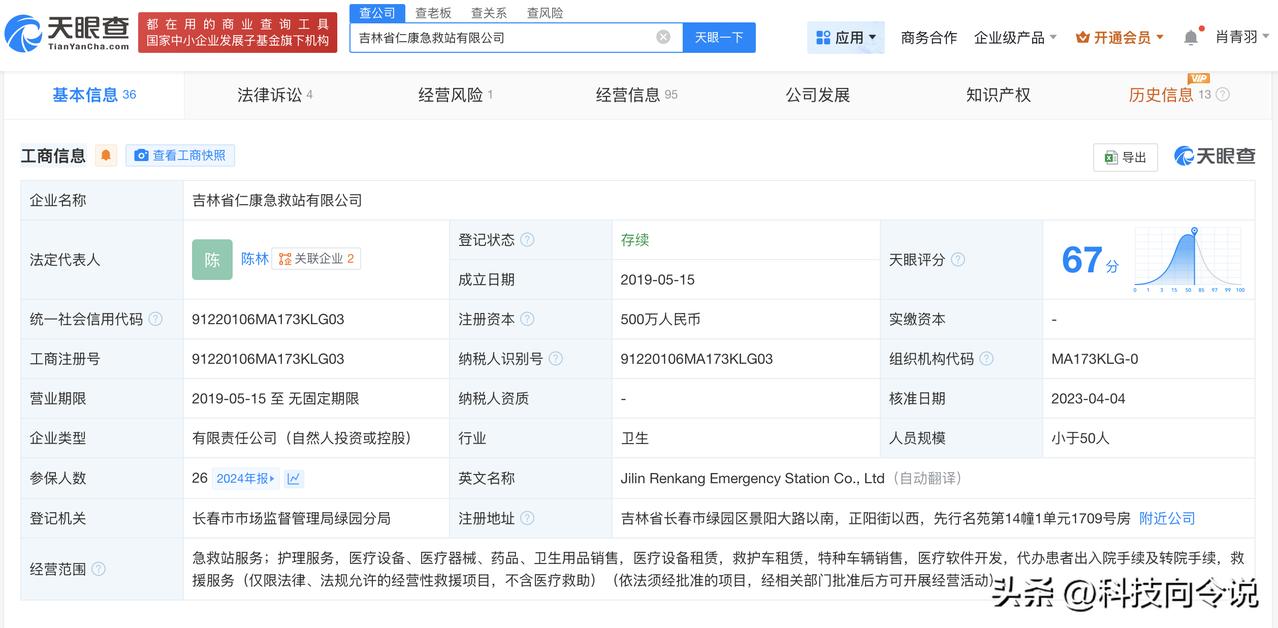Screen dimensions: 1278x628
Task: Select the 查老板 search tab
Action: [x=433, y=13]
